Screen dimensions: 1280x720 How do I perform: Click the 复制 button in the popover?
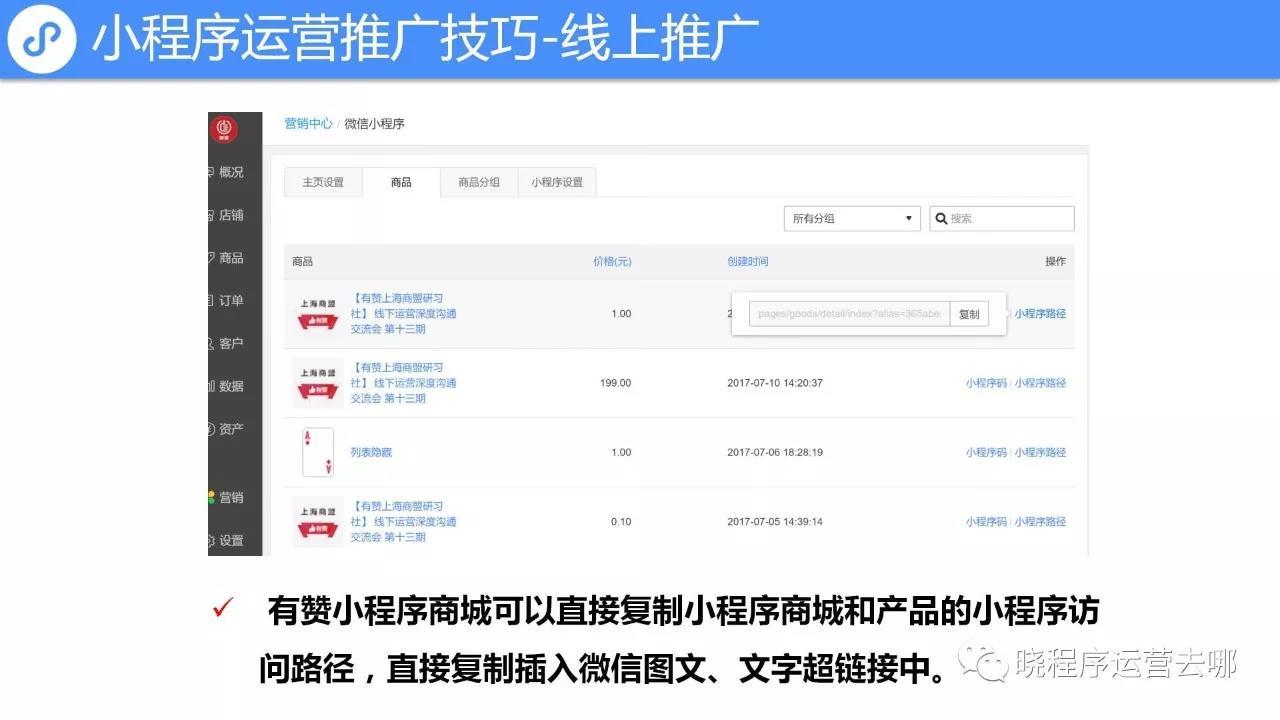tap(969, 313)
